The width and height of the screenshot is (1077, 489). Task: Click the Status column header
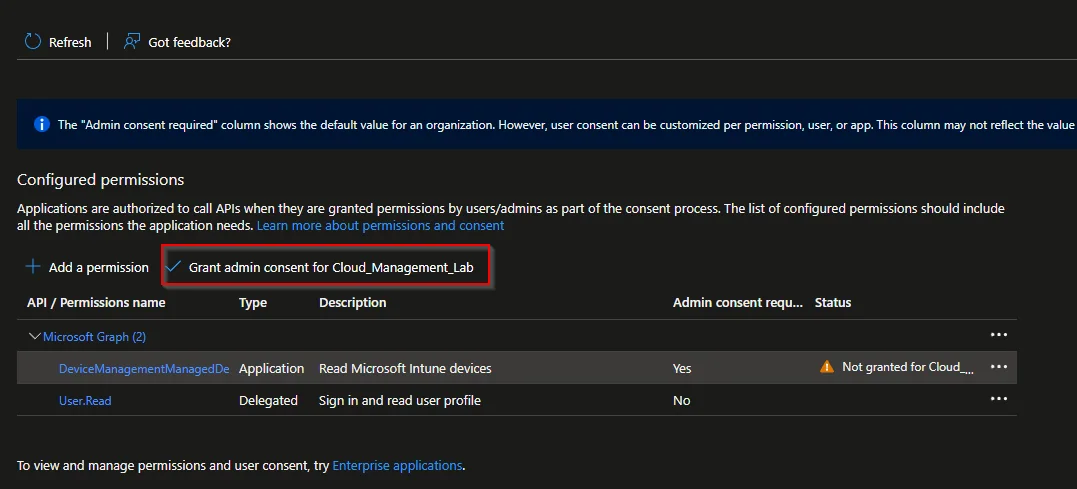point(832,302)
